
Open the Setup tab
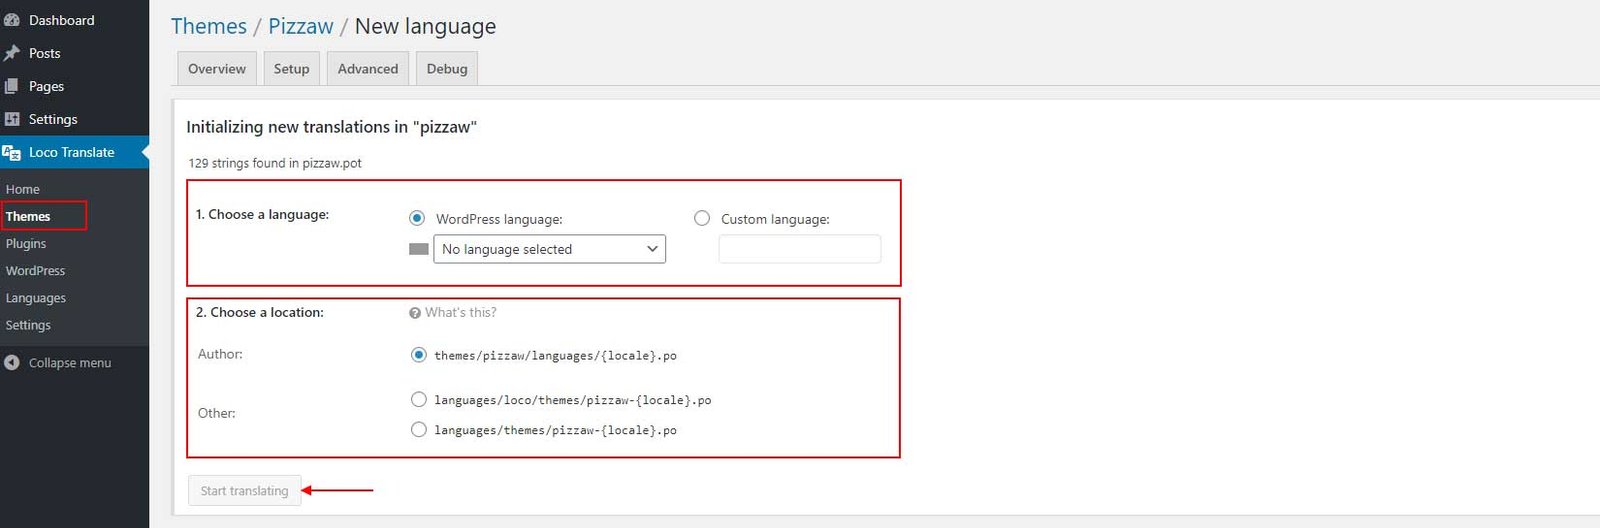[291, 69]
